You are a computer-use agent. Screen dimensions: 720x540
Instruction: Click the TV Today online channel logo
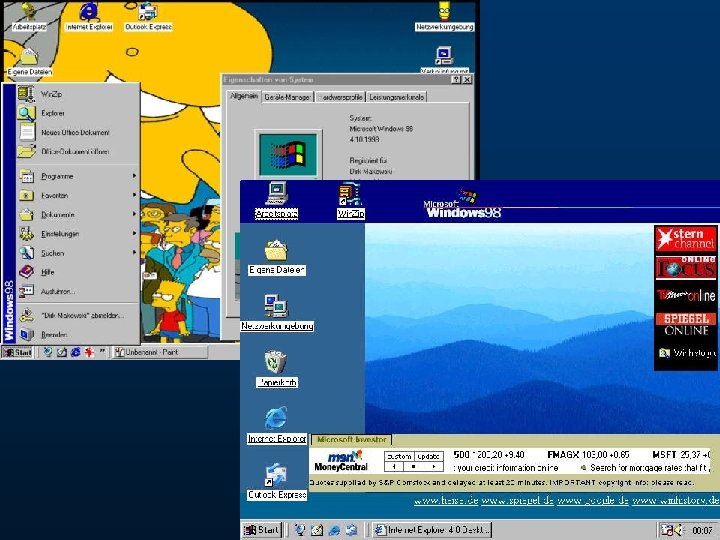[x=685, y=295]
